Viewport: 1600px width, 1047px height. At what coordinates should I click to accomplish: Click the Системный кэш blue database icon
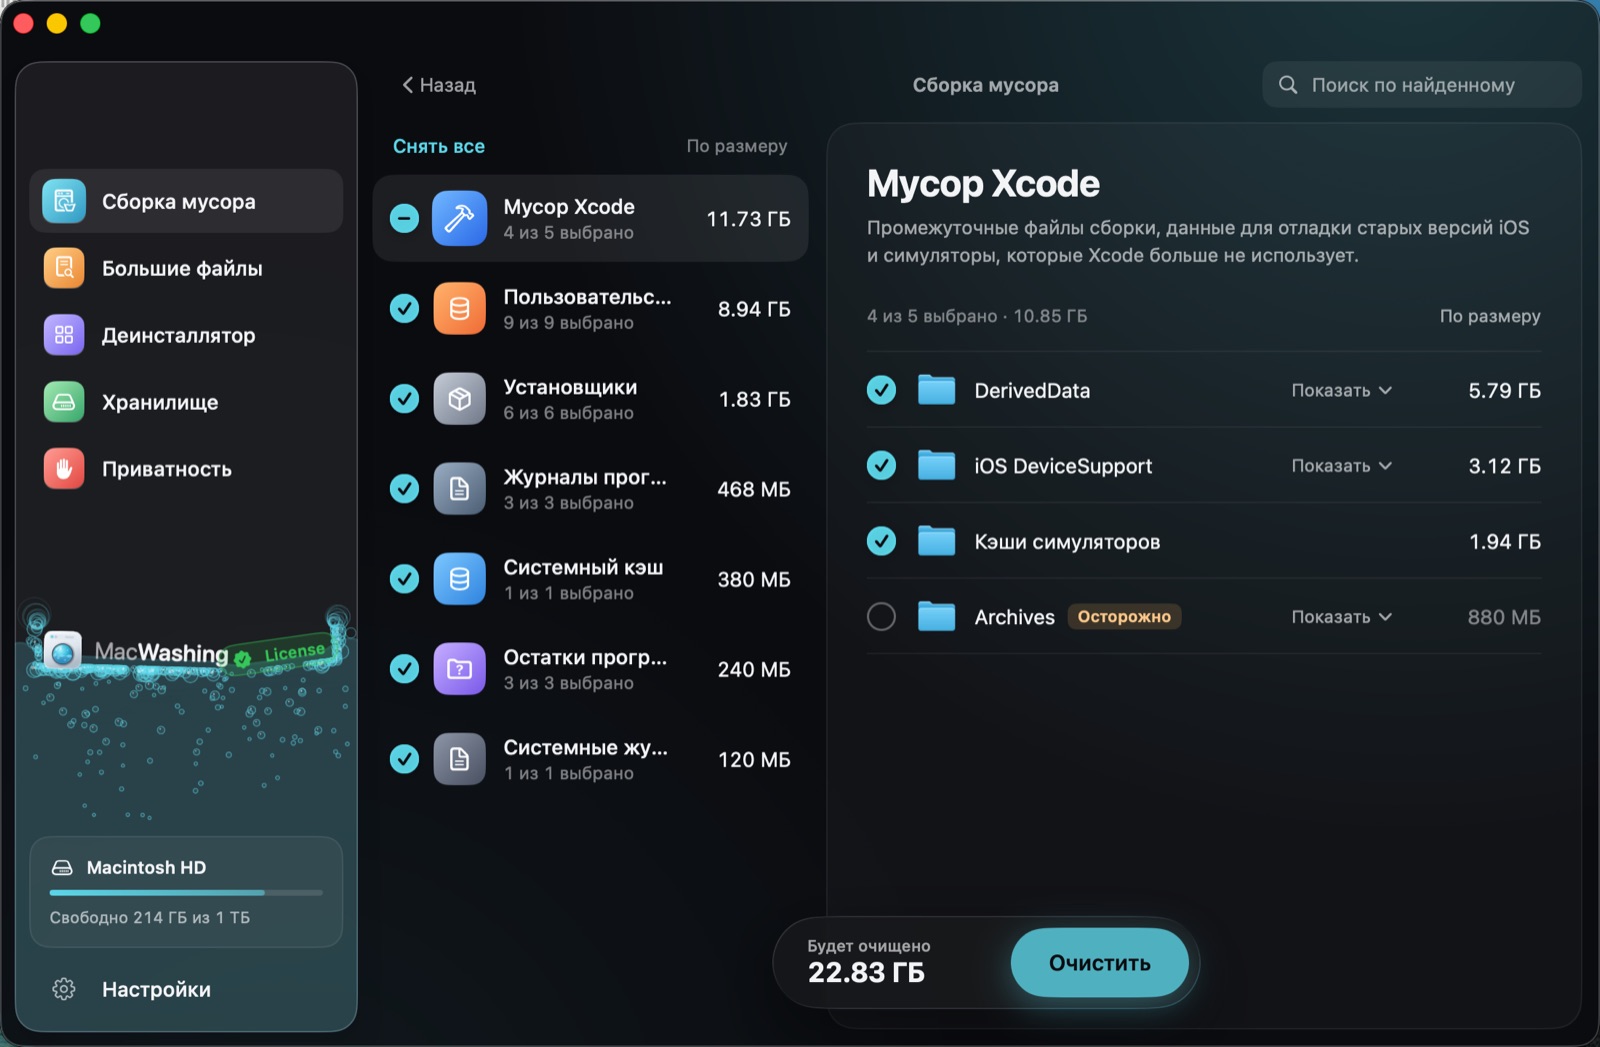pyautogui.click(x=459, y=578)
